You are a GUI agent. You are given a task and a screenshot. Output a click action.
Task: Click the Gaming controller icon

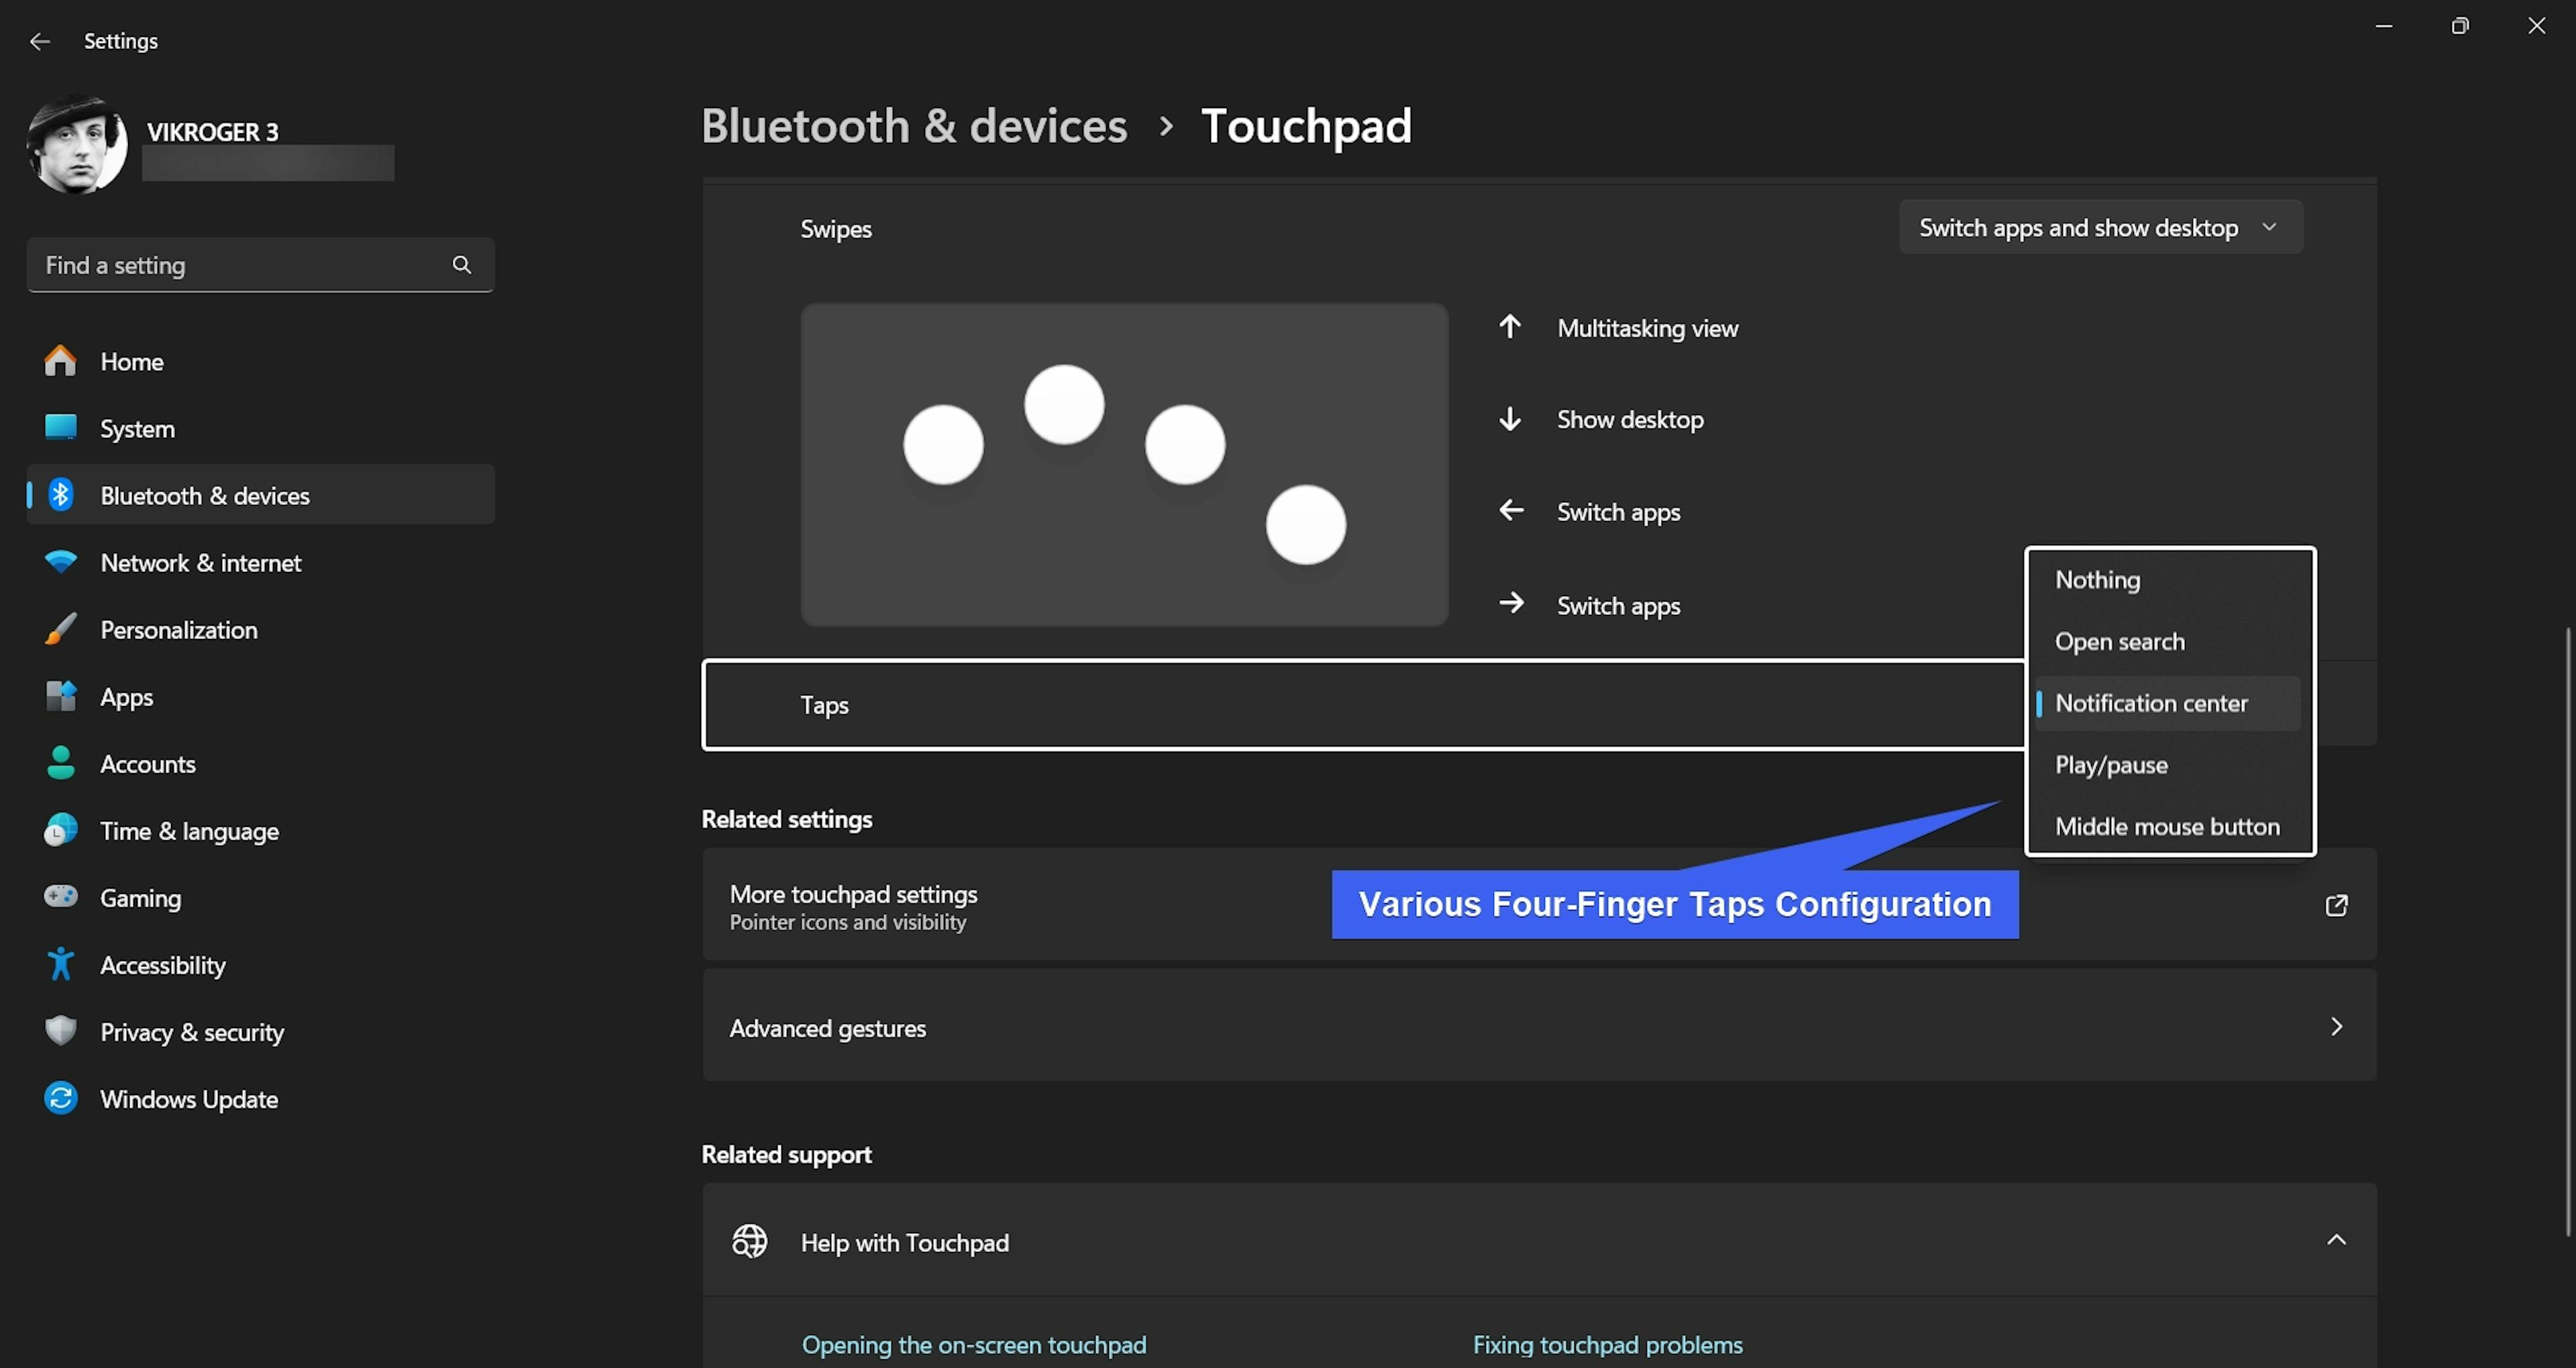click(60, 897)
